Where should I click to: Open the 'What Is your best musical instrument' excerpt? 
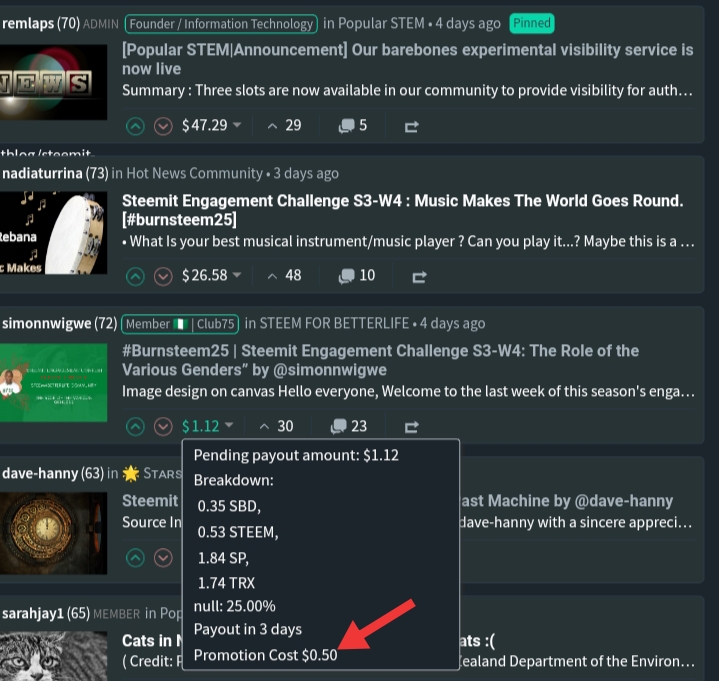[408, 241]
